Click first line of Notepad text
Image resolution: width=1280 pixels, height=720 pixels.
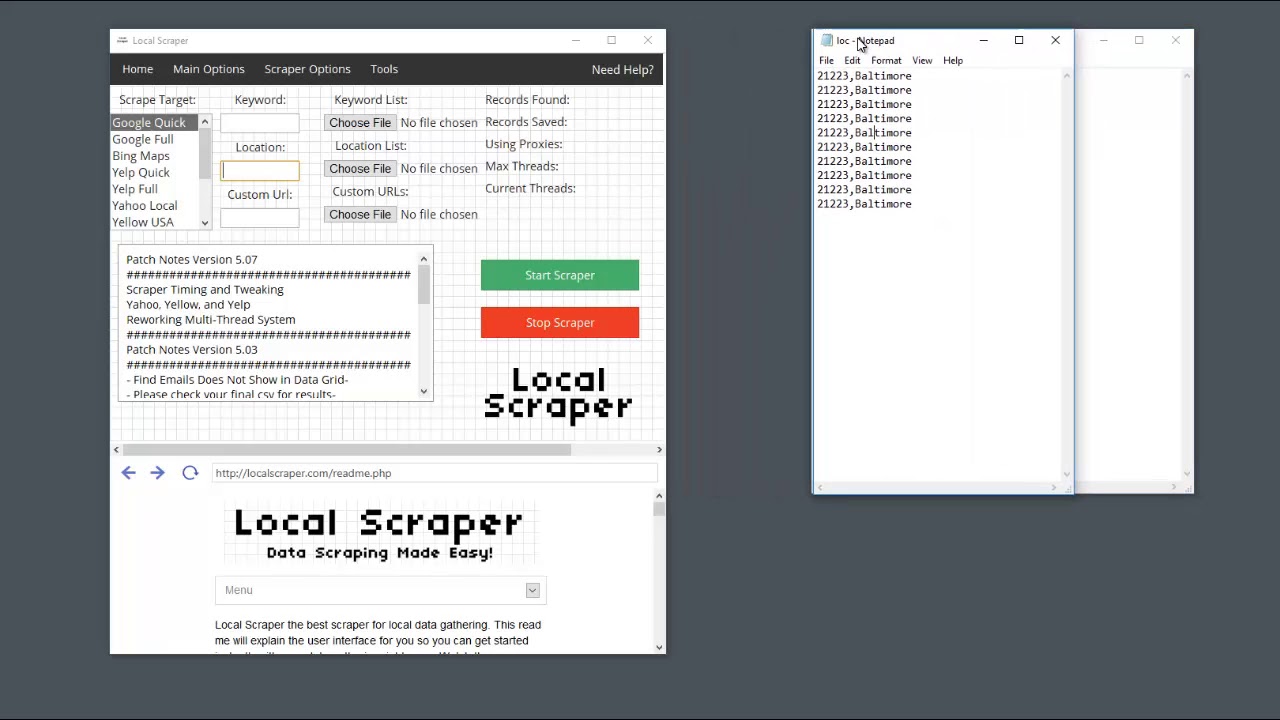[x=864, y=76]
